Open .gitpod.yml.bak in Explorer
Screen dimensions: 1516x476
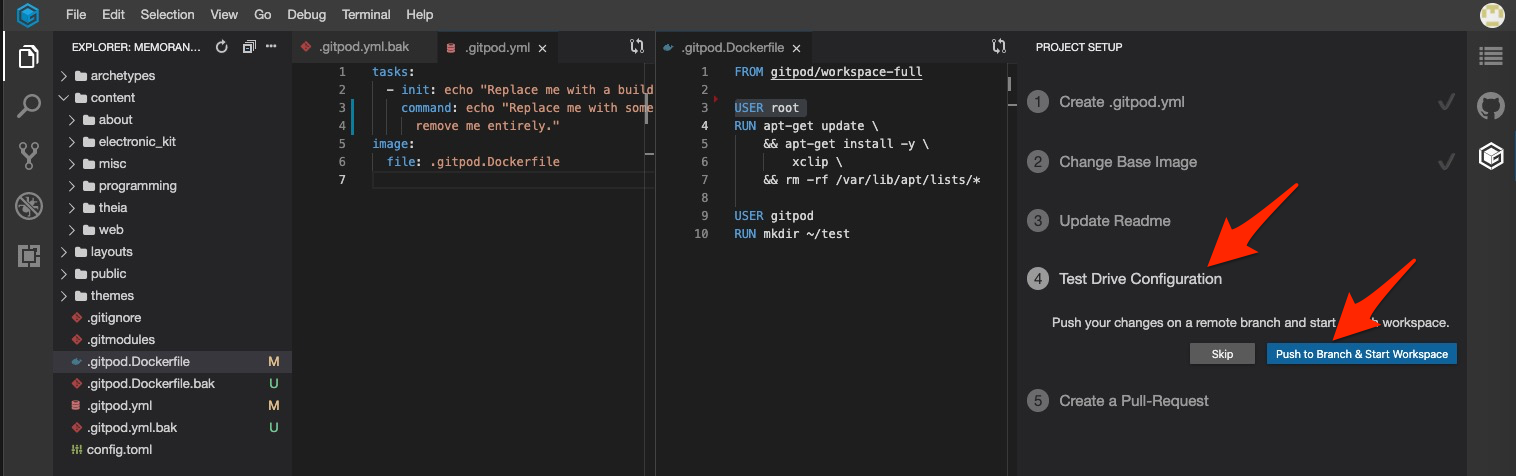172,428
